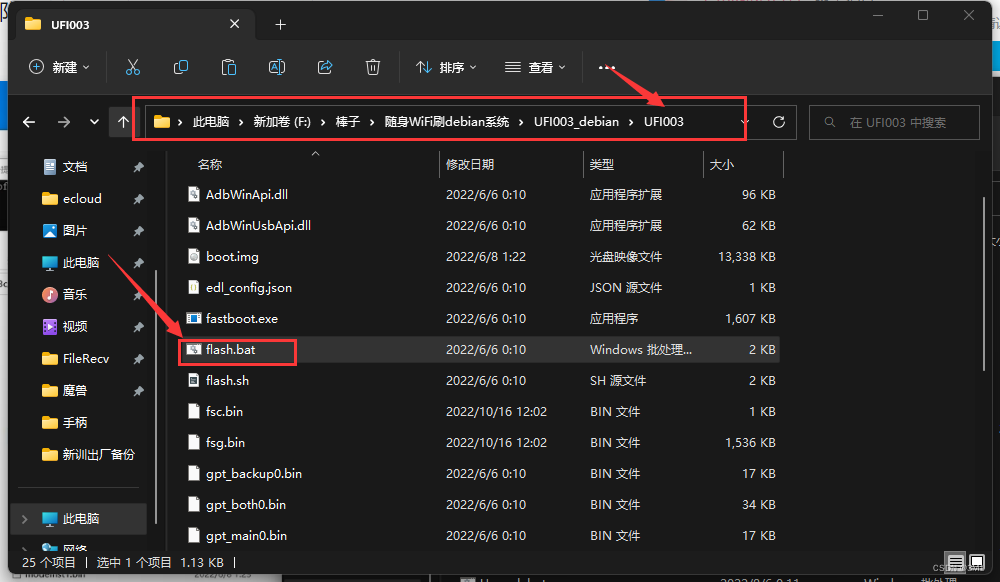The image size is (1000, 582).
Task: Click the Cut scissors icon
Action: coord(133,67)
